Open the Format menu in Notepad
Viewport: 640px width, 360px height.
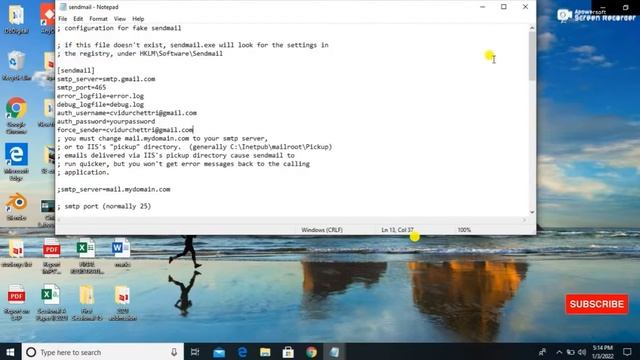[98, 19]
